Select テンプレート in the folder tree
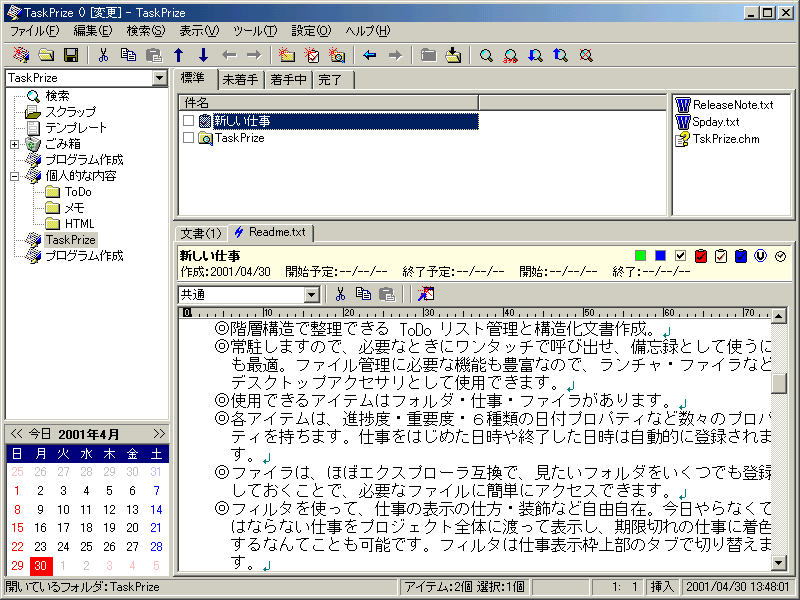Viewport: 800px width, 600px height. pyautogui.click(x=76, y=128)
